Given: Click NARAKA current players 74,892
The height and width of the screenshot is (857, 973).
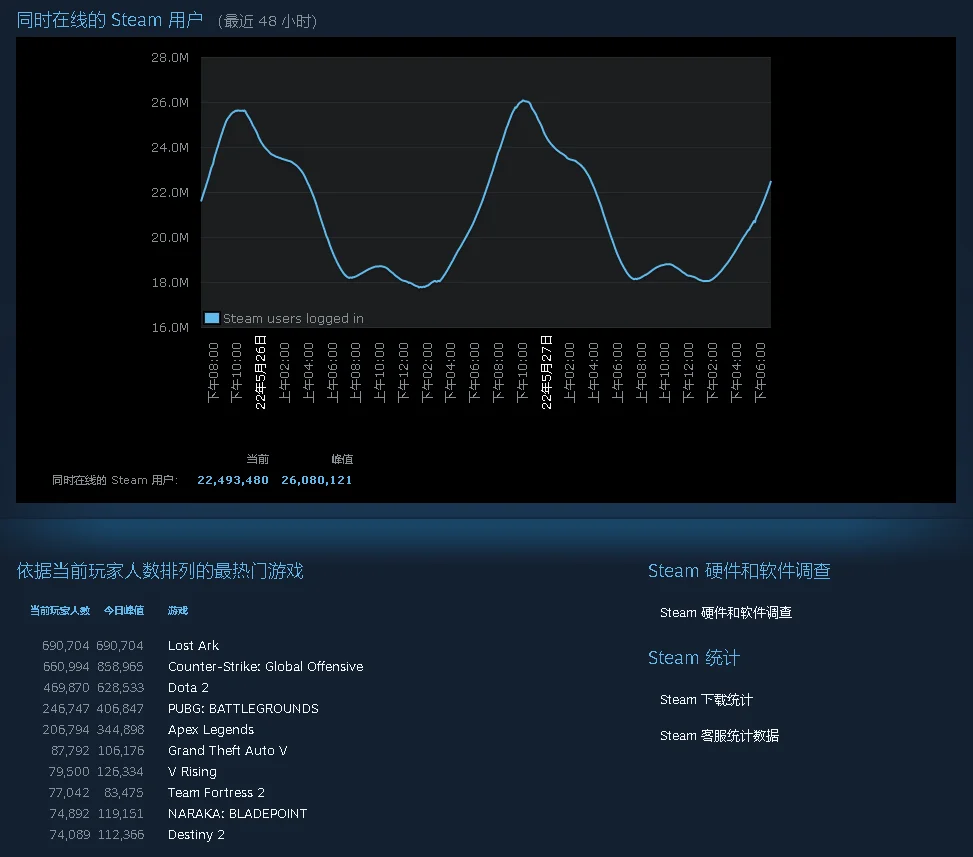Looking at the screenshot, I should (70, 814).
